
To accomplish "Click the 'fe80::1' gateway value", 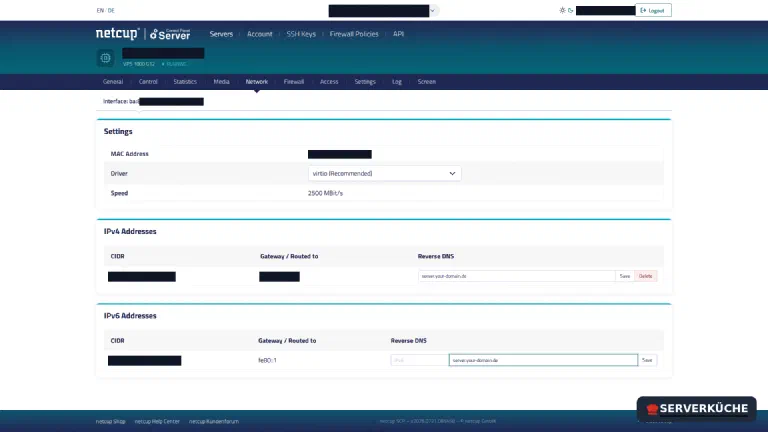I will (267, 360).
